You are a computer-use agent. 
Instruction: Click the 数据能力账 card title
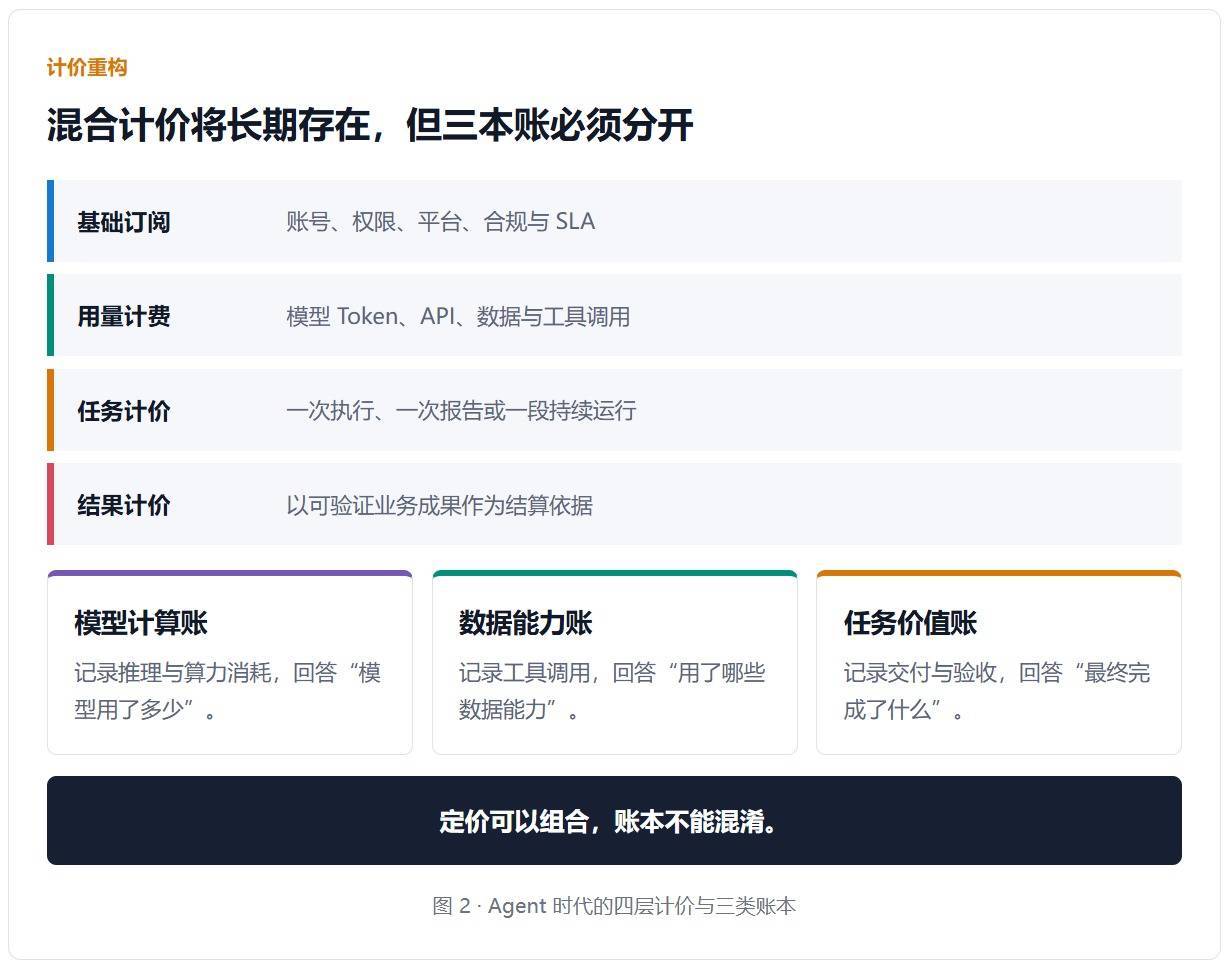(526, 623)
